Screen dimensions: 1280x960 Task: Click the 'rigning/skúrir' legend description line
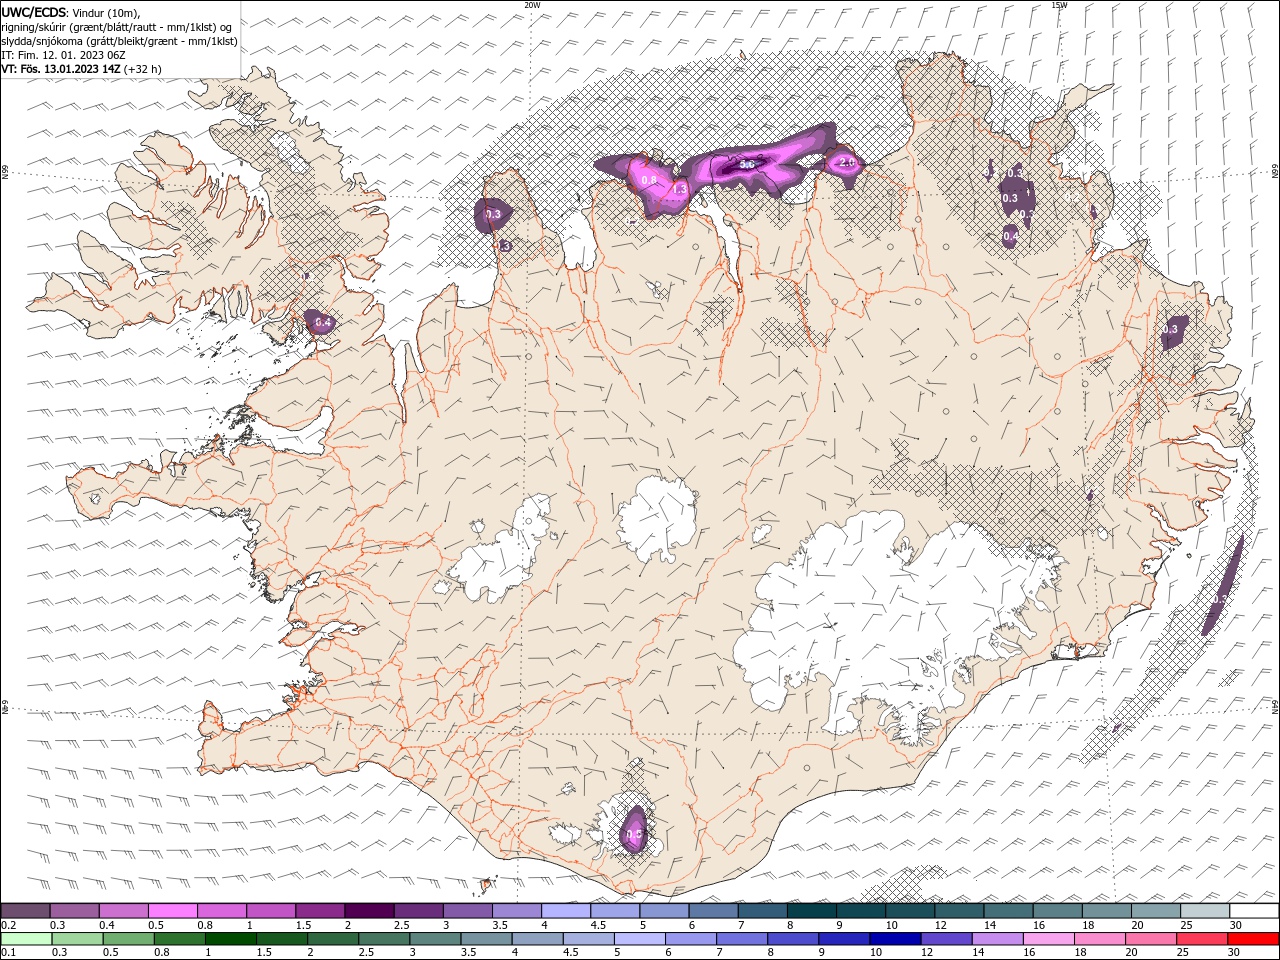pyautogui.click(x=117, y=27)
